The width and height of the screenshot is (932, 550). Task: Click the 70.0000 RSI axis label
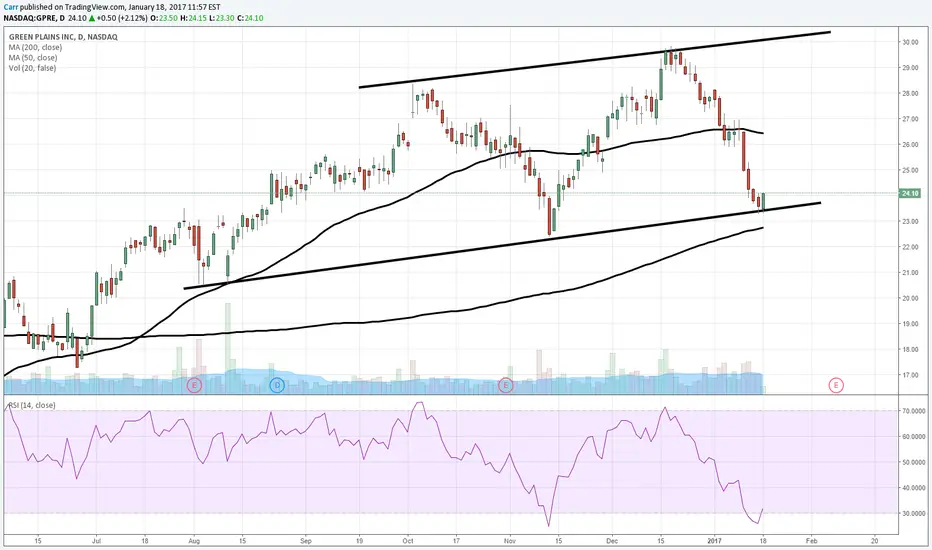click(x=915, y=411)
